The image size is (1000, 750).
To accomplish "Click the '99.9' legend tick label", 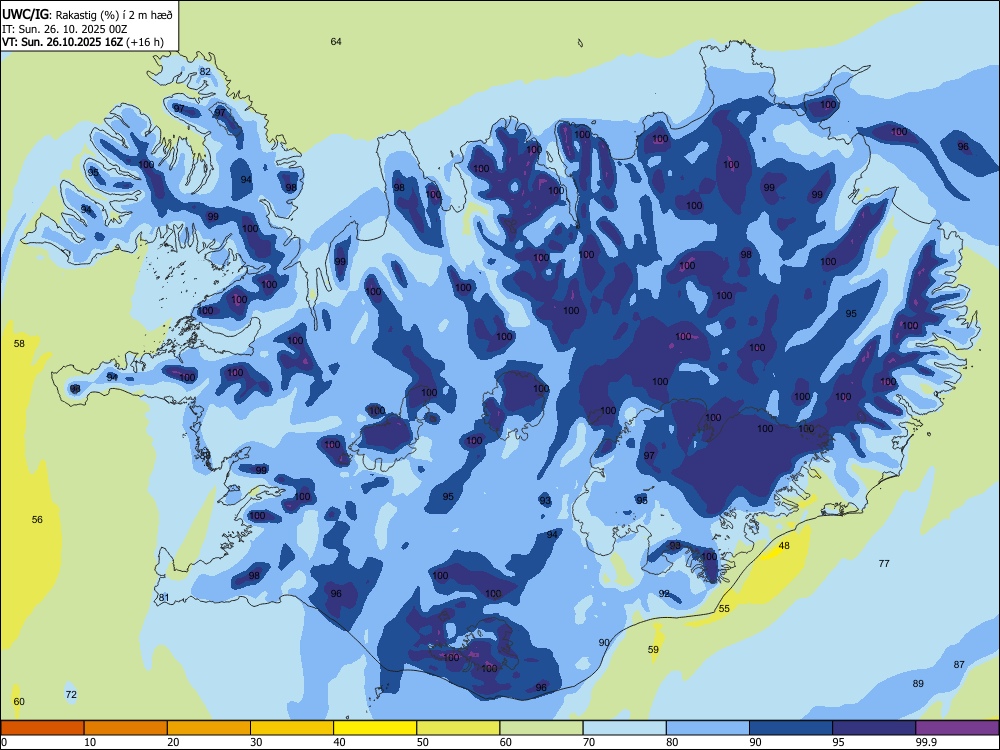I will click(x=926, y=742).
